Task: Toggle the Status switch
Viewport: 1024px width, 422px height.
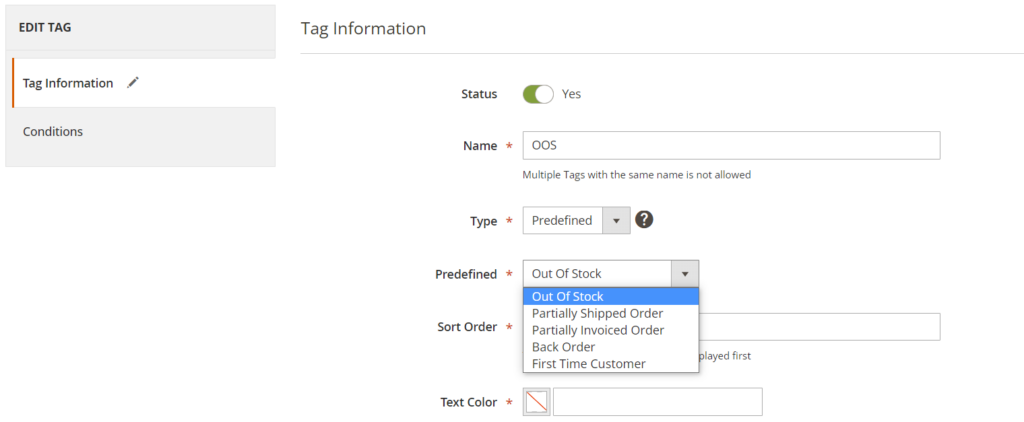Action: click(x=538, y=94)
